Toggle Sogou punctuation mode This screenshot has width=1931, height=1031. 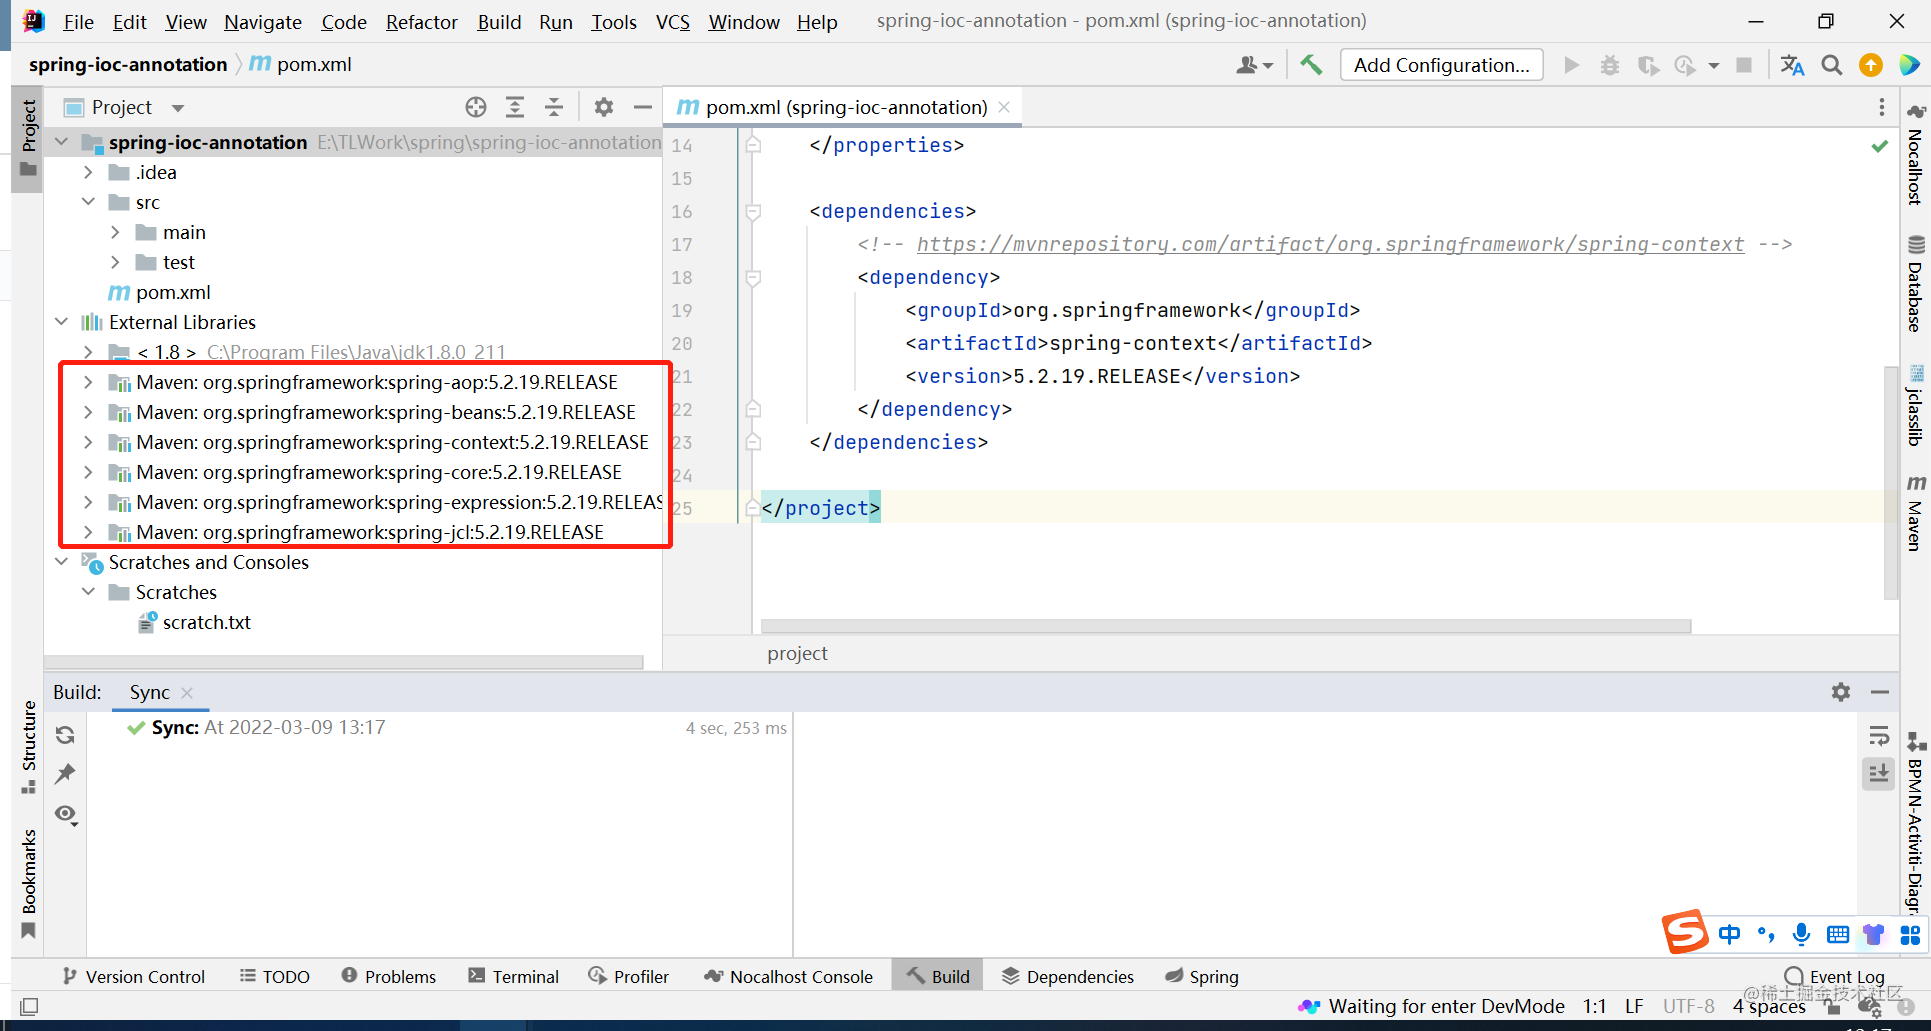point(1766,935)
